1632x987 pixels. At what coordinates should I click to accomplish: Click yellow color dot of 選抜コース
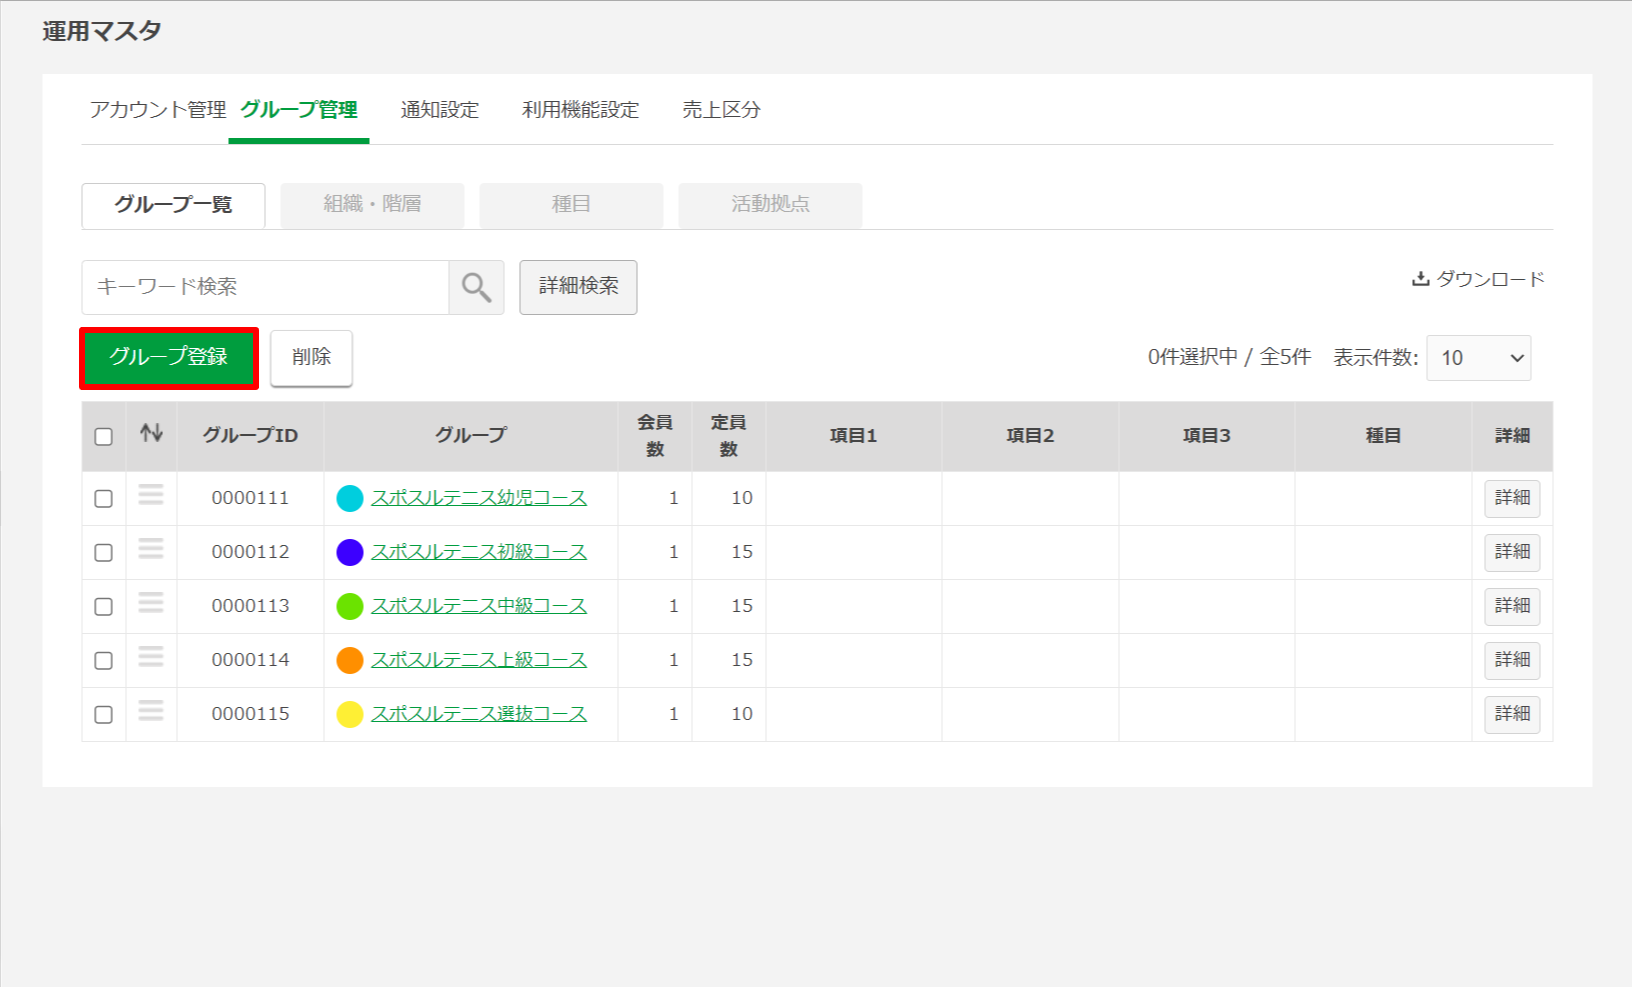pyautogui.click(x=350, y=714)
